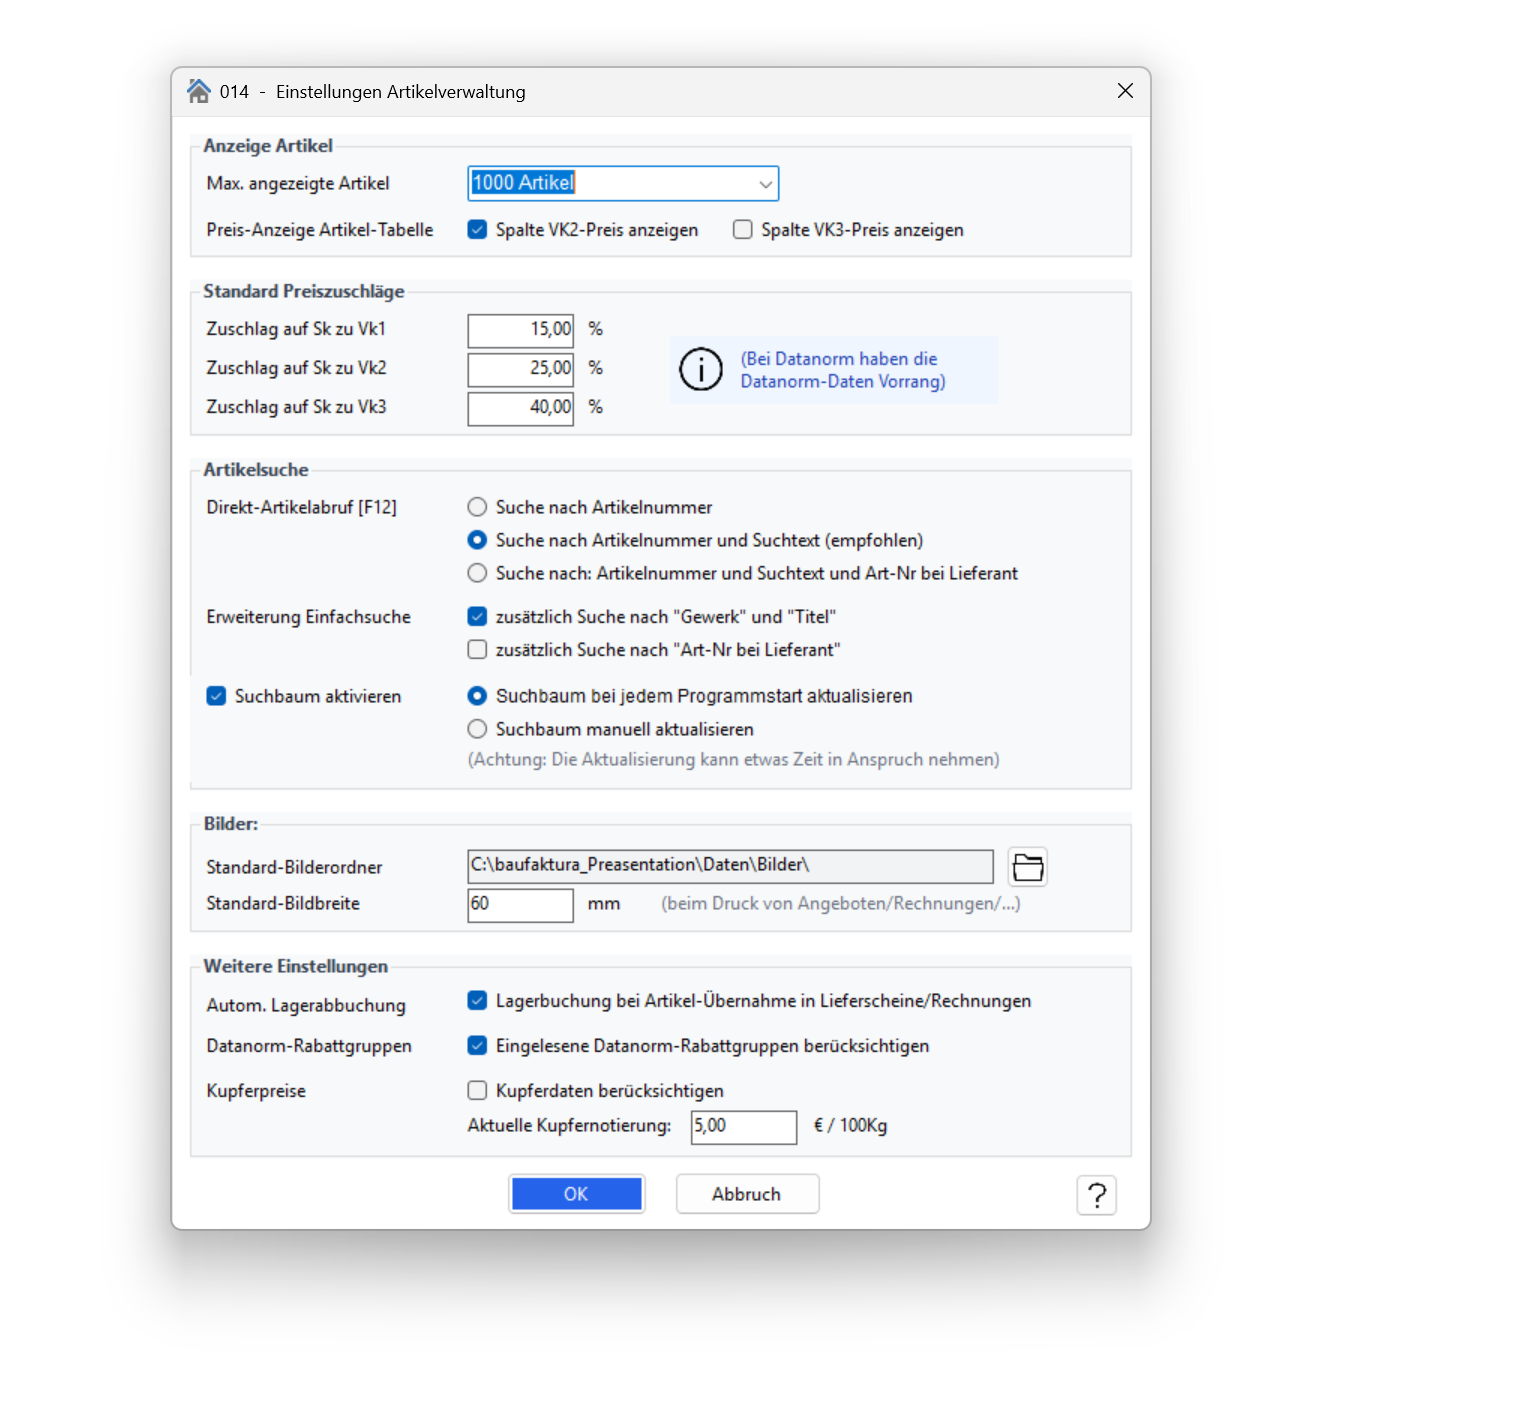Click the Zuschlag auf Sk zu Vk1 field

pyautogui.click(x=520, y=330)
